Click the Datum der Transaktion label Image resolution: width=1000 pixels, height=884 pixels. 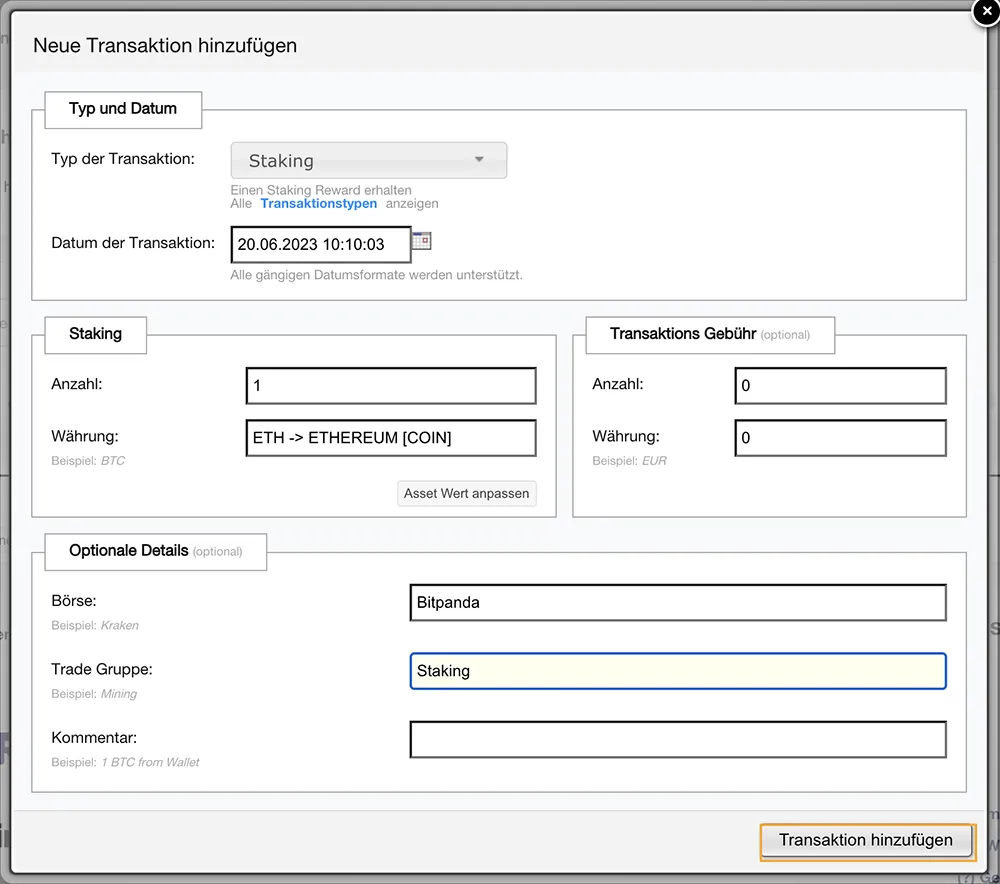[133, 243]
